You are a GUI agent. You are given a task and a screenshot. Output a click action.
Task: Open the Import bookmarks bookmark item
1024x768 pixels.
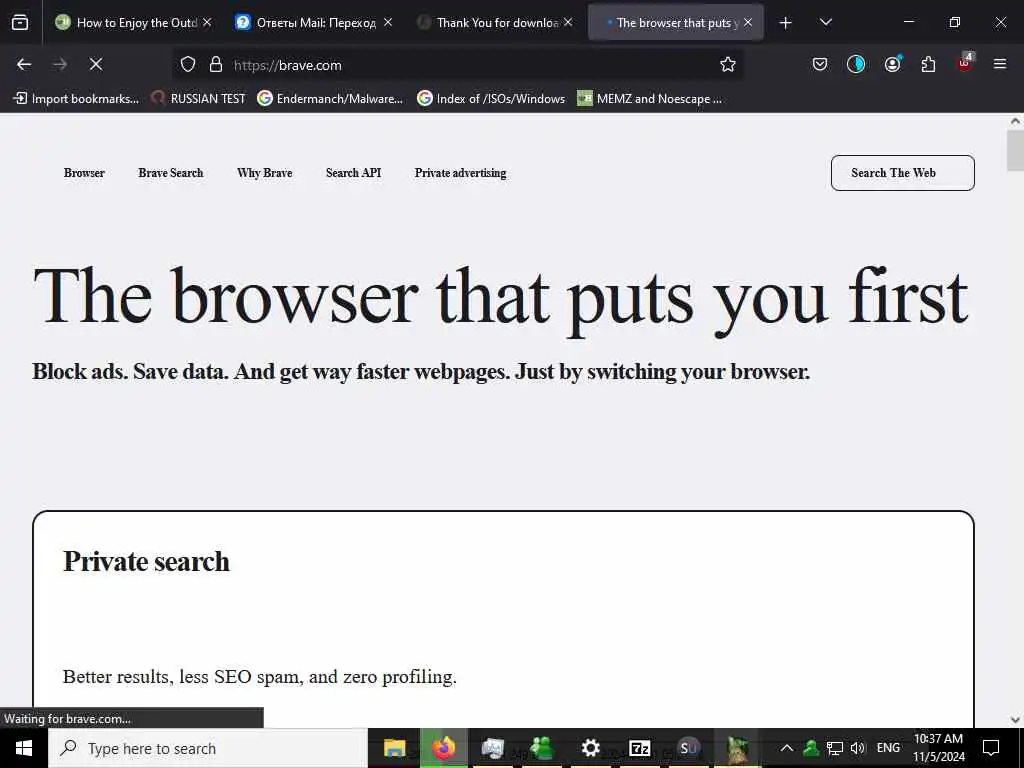(x=76, y=99)
